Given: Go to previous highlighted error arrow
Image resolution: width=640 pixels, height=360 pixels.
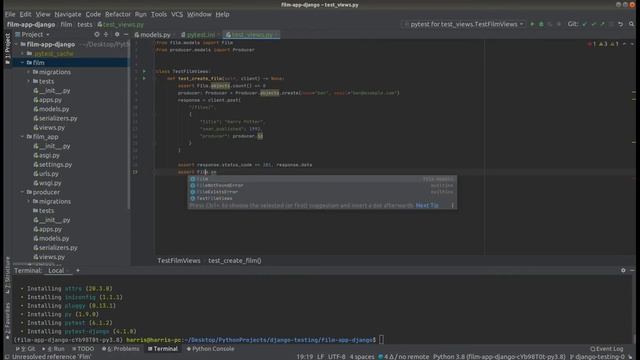Looking at the screenshot, I should 624,44.
